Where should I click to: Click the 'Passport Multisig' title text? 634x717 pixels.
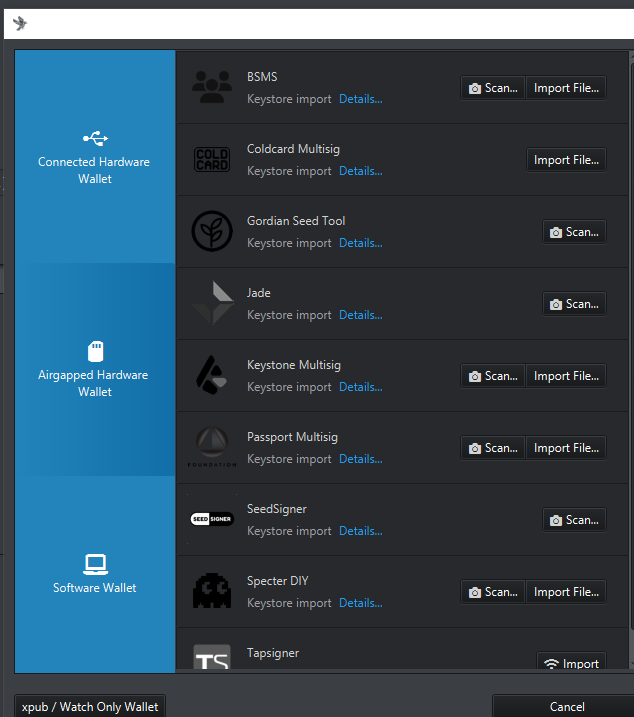tap(292, 437)
